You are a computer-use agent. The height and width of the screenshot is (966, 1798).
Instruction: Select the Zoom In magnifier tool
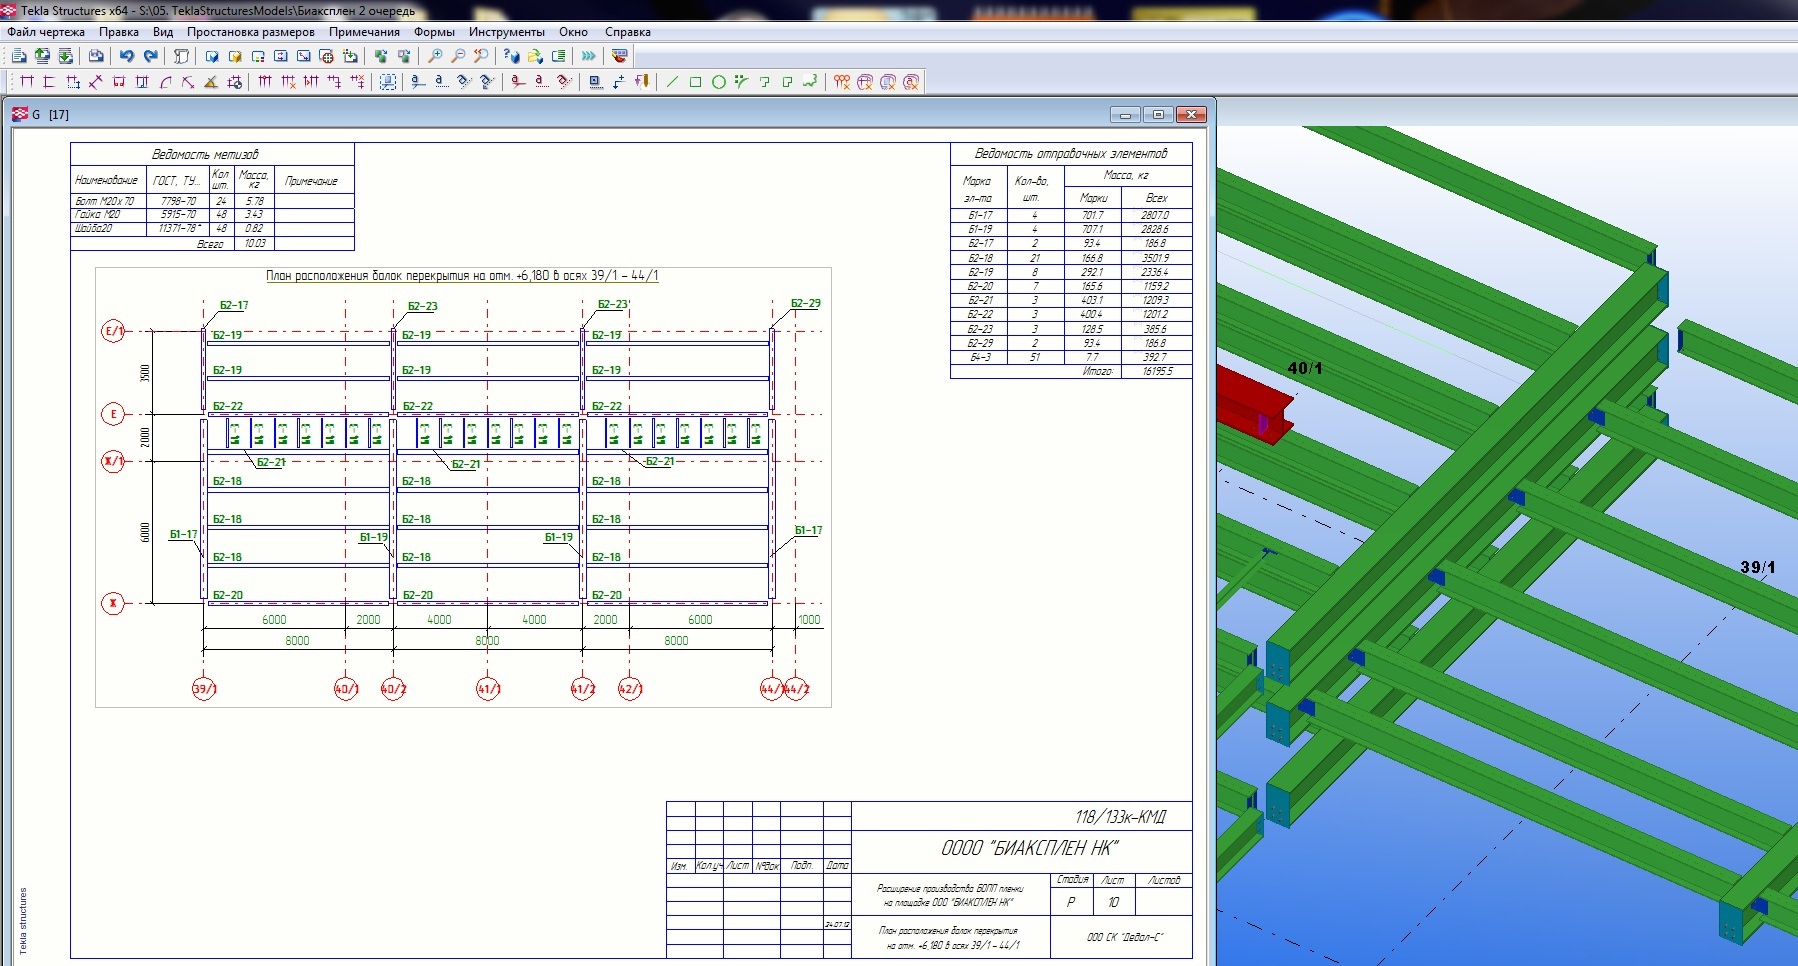click(435, 56)
